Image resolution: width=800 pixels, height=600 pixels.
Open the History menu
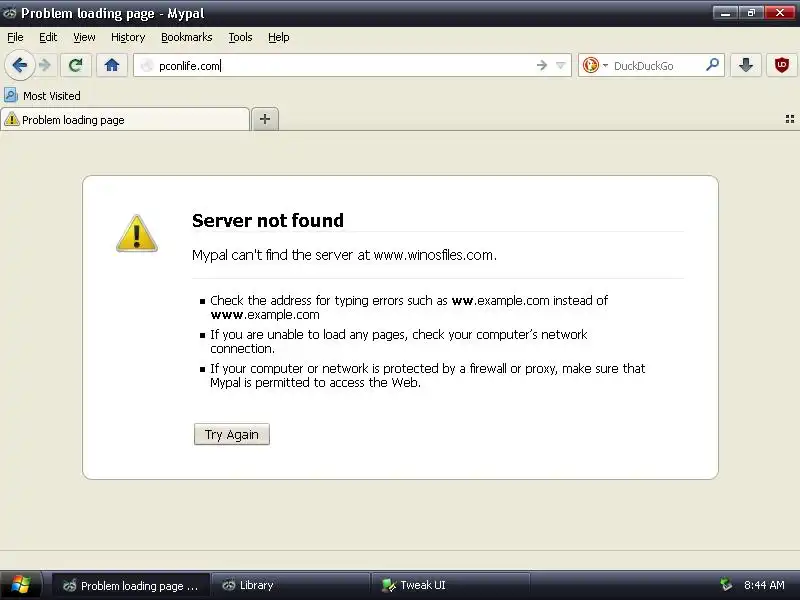pyautogui.click(x=128, y=37)
